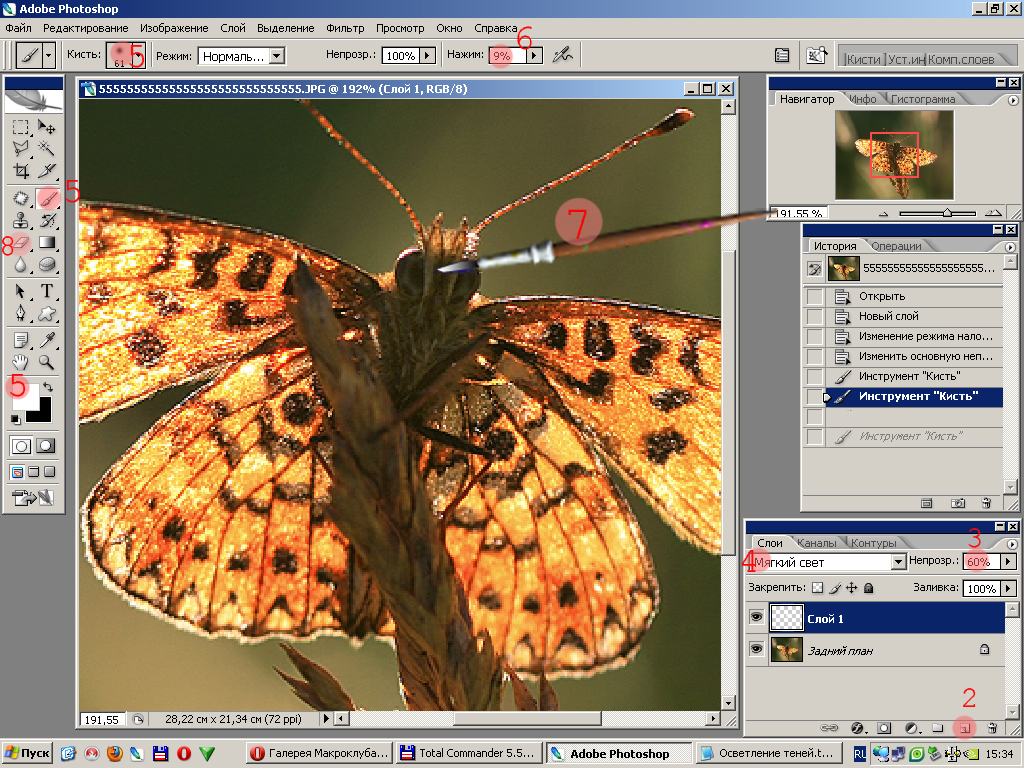Switch to the Каналы tab

pos(816,543)
